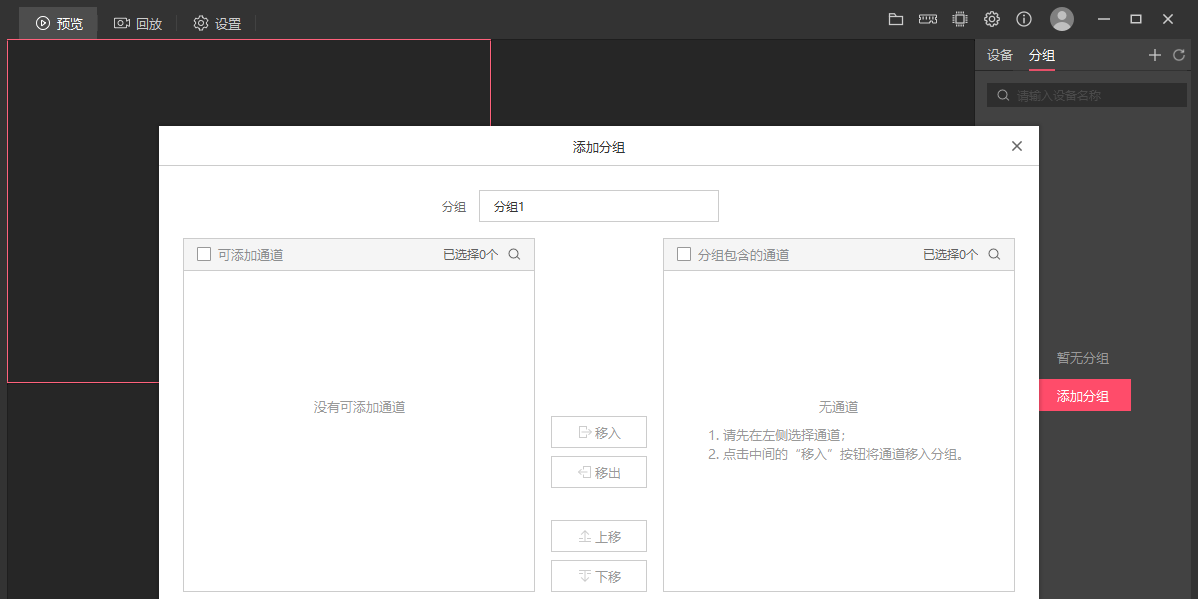Click the info circle icon
The width and height of the screenshot is (1198, 599).
1024,19
